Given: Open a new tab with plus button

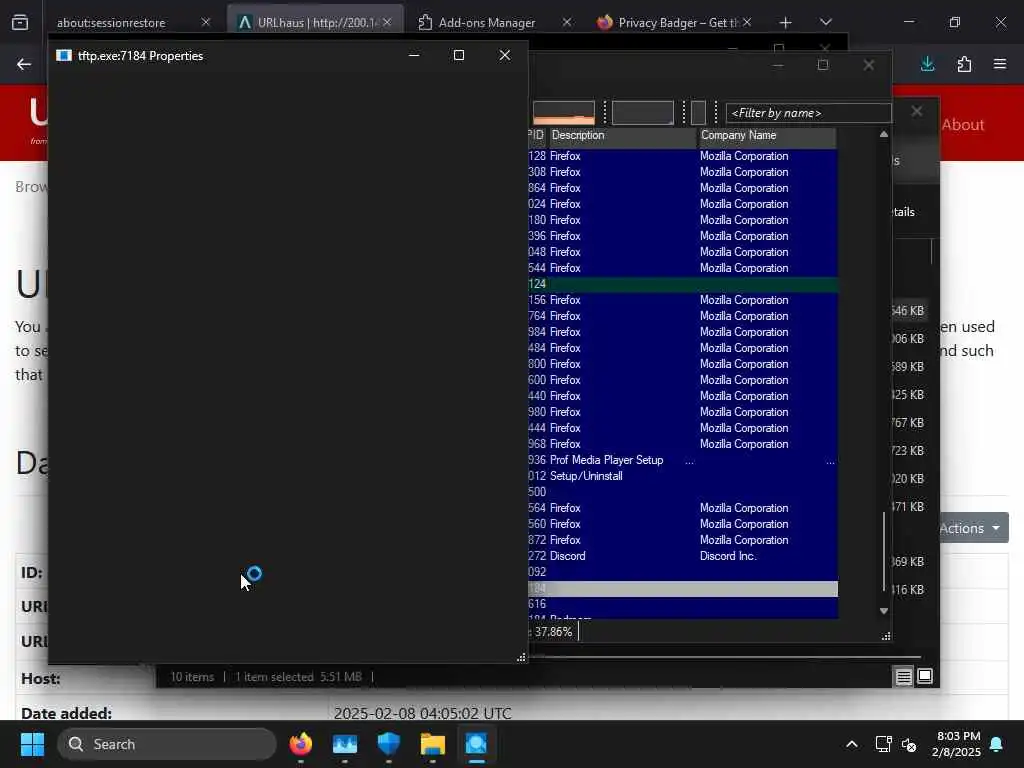Looking at the screenshot, I should [x=786, y=23].
